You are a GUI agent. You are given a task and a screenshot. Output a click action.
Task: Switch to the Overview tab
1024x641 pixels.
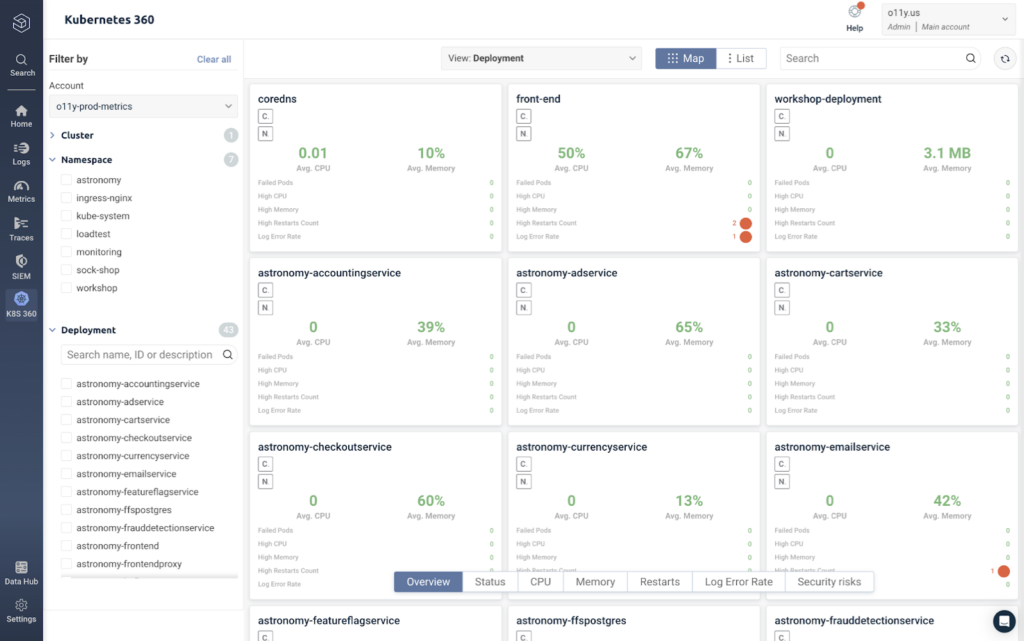[x=428, y=582]
